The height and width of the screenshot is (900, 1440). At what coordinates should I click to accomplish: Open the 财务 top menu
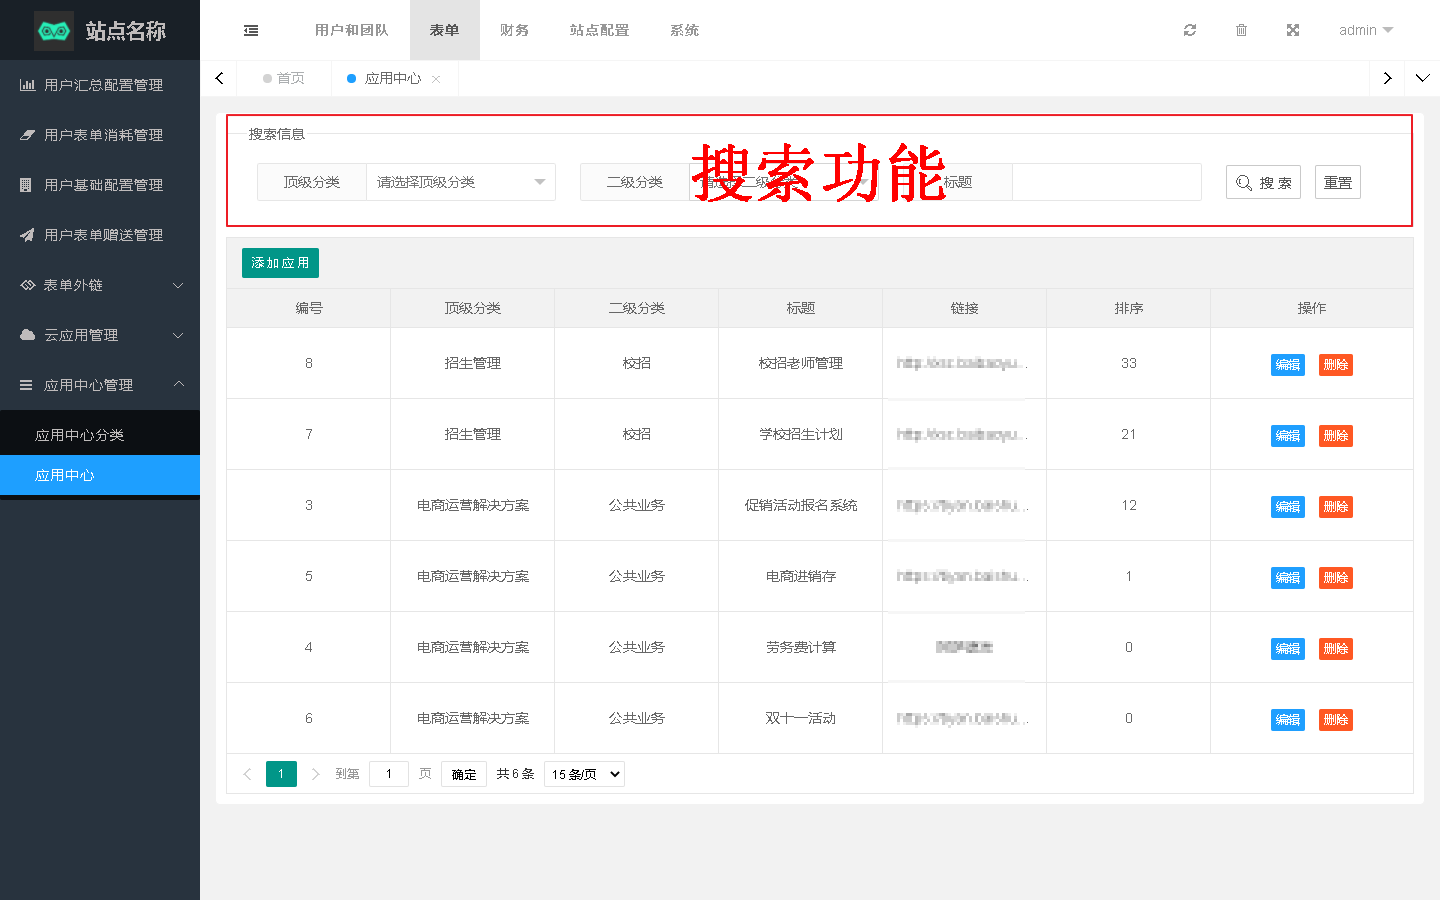coord(514,30)
